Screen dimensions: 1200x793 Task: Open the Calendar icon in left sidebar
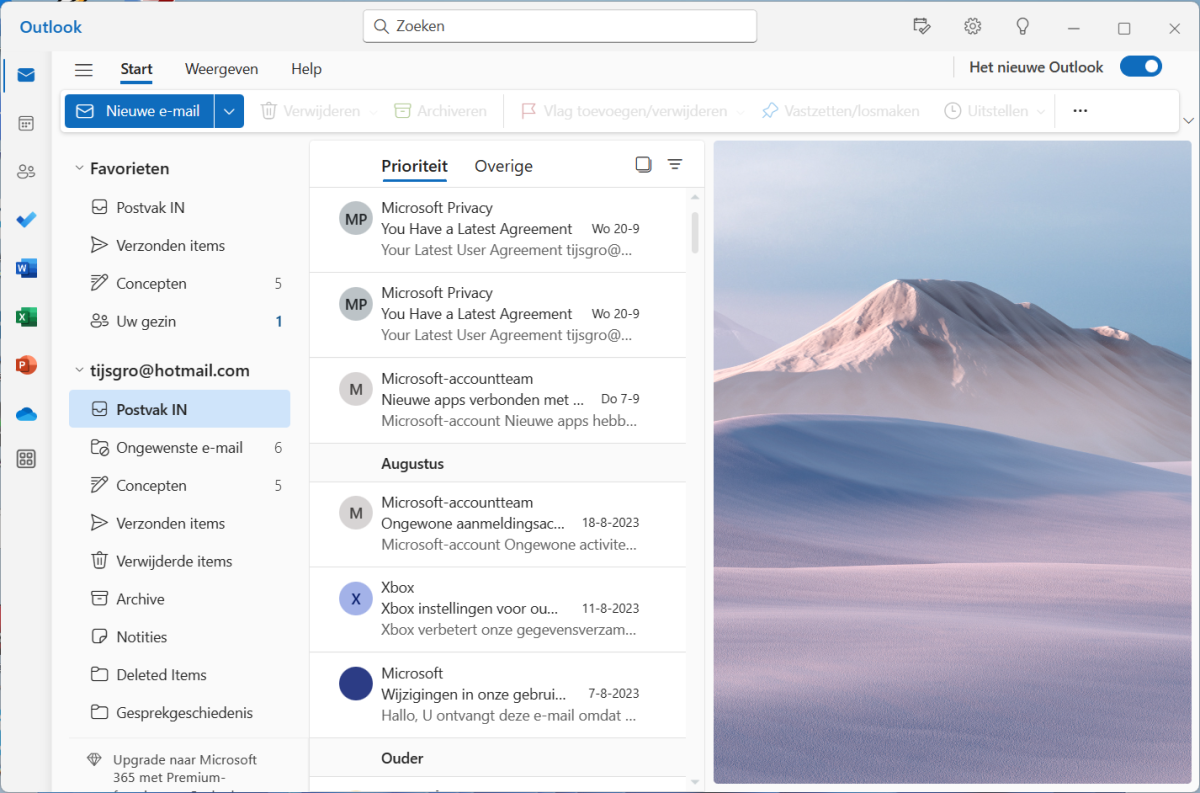[26, 123]
